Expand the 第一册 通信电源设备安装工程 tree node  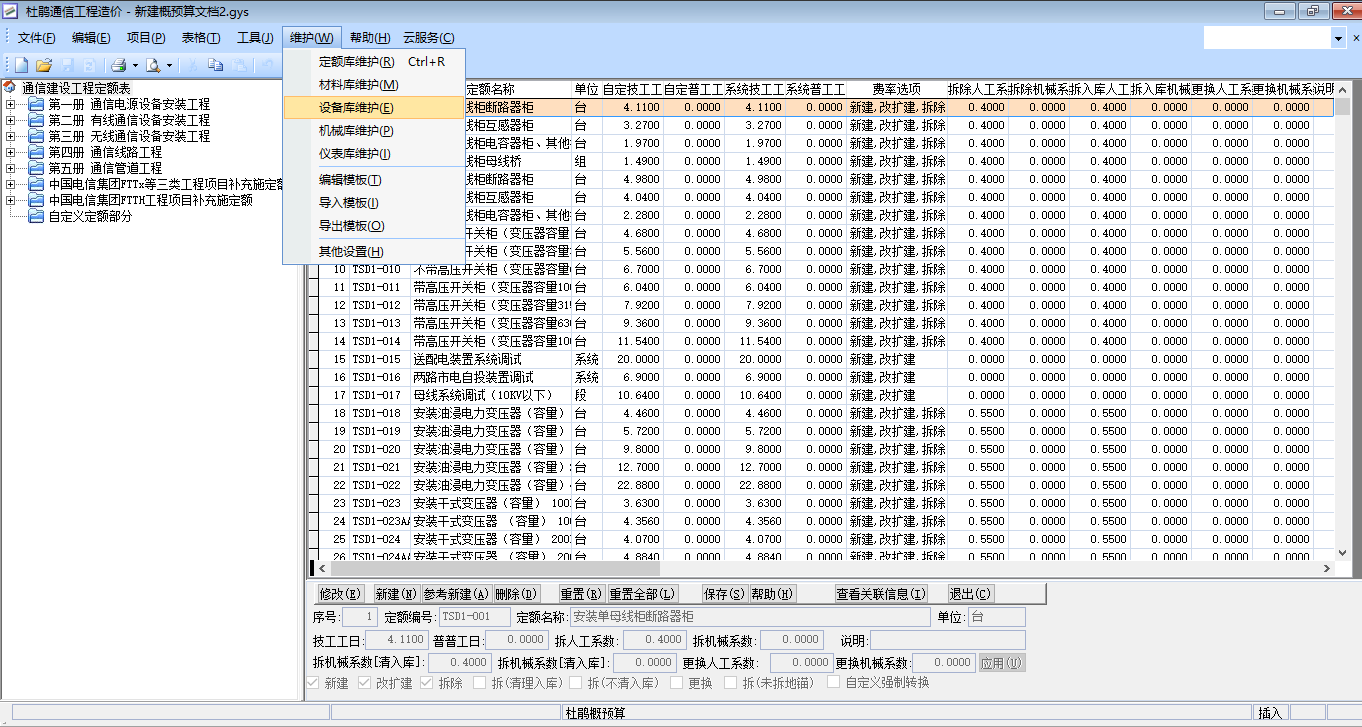coord(11,104)
